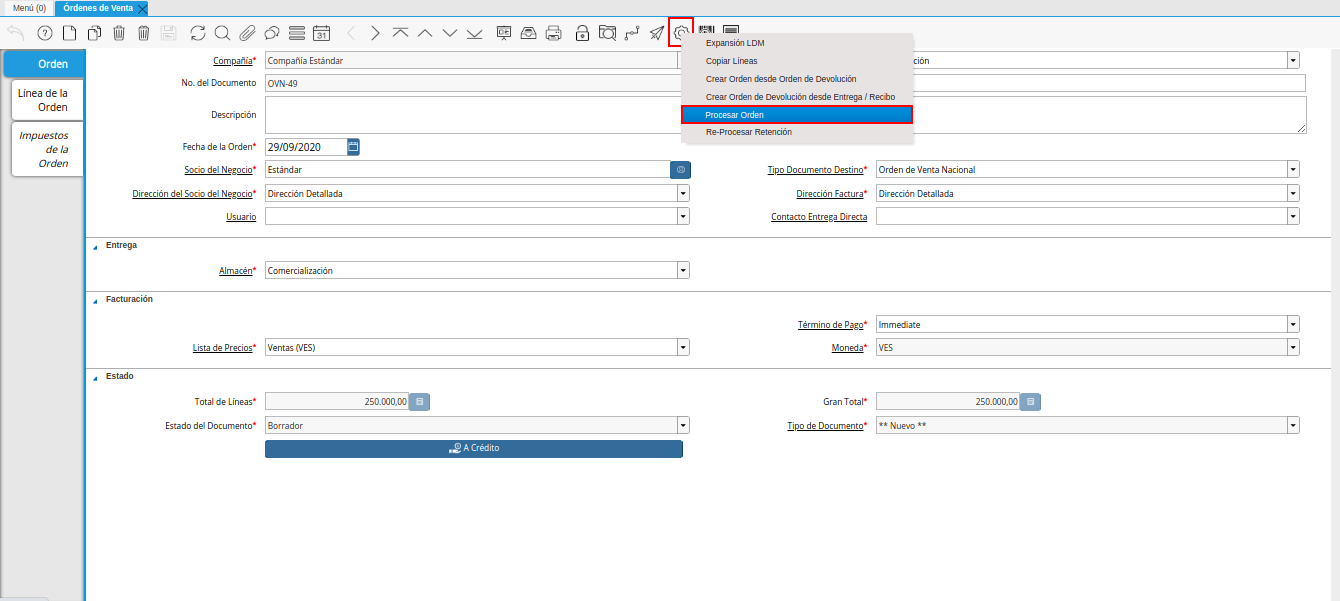Screen dimensions: 1340x601
Task: Choose Copiar Líneas in the process menu
Action: (x=732, y=61)
